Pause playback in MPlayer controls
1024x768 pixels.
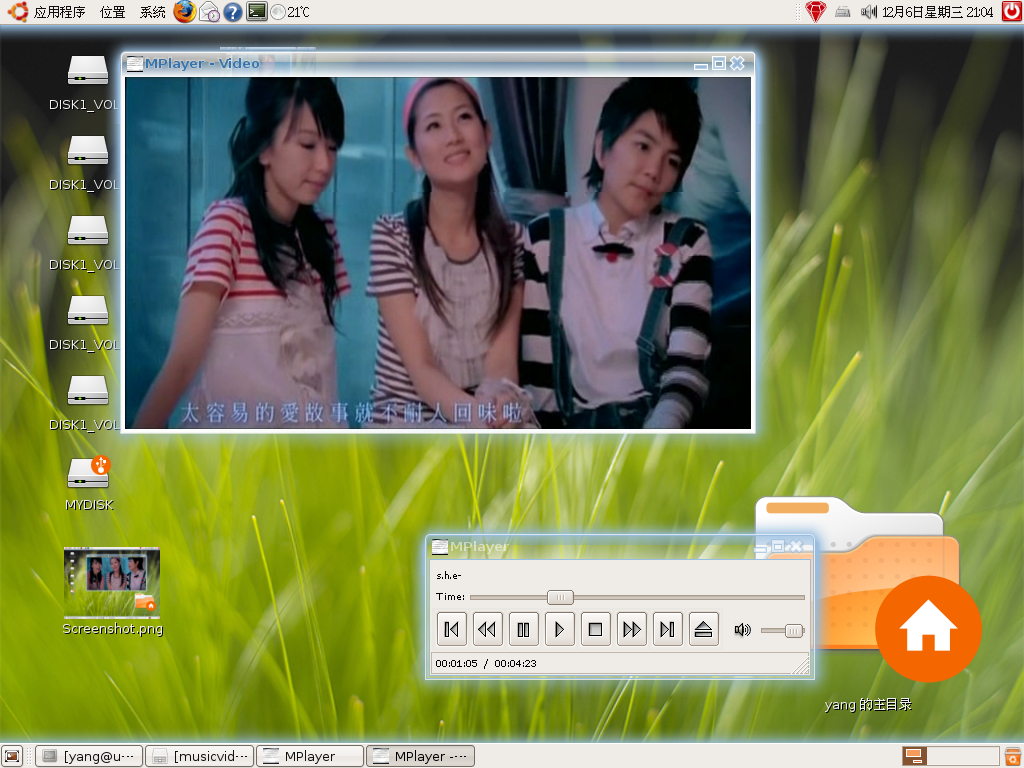coord(523,630)
